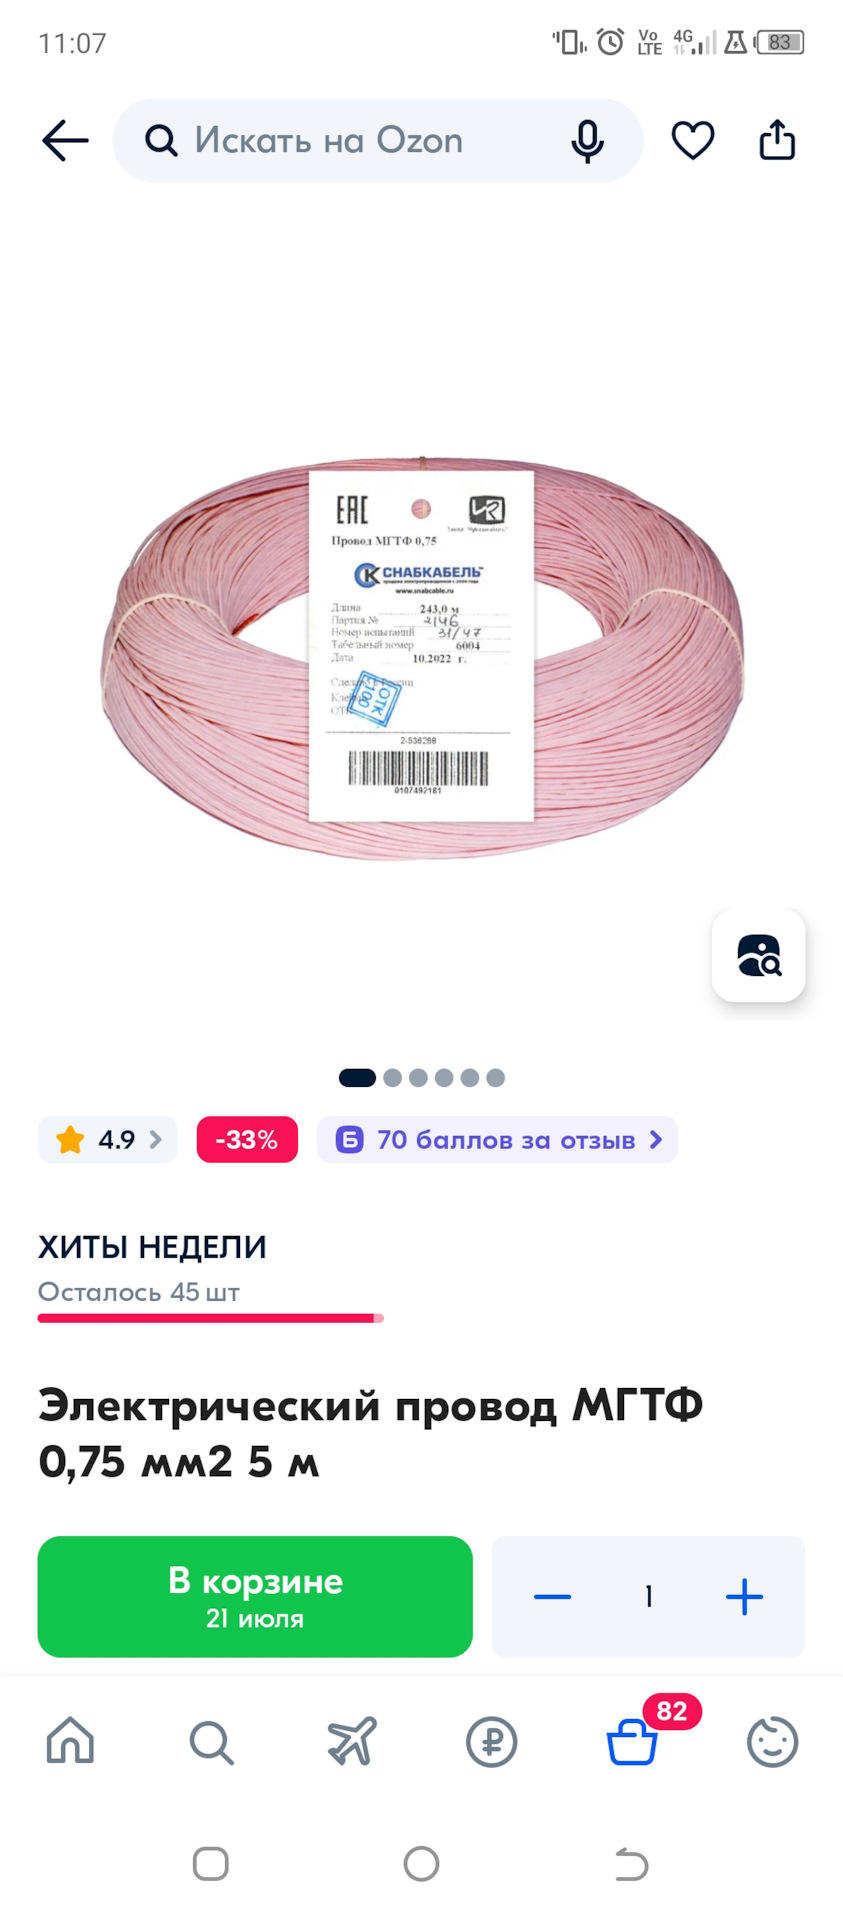Tap the -33% discount badge
843x1920 pixels.
(x=247, y=1140)
